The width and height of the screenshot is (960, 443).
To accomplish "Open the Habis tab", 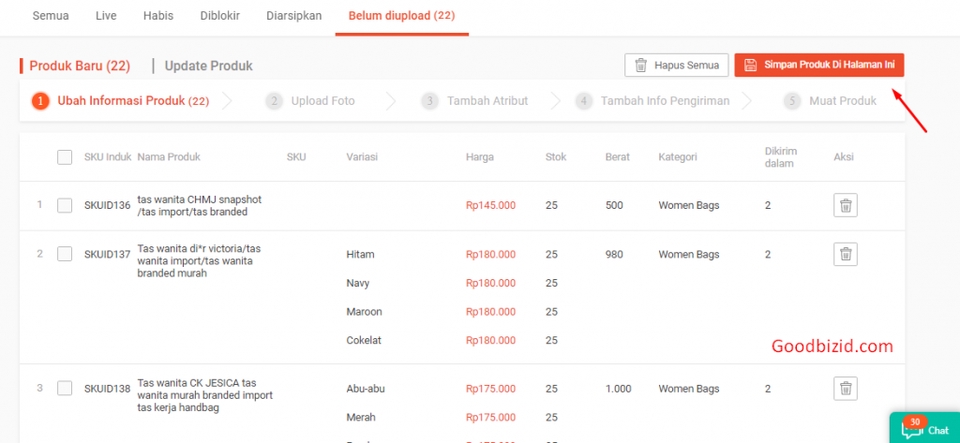I will tap(158, 16).
